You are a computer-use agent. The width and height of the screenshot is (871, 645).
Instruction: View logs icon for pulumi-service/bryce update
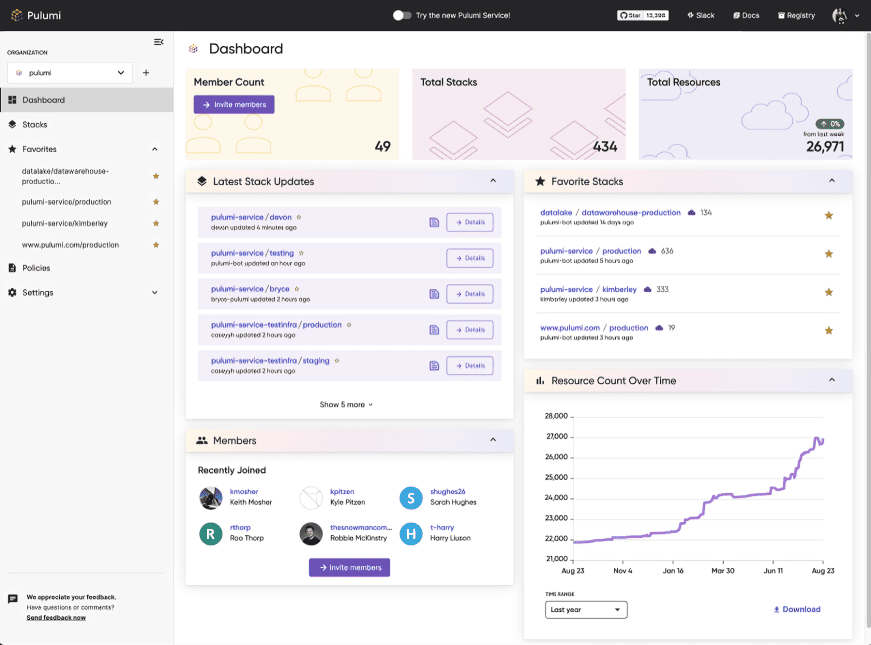click(x=434, y=293)
